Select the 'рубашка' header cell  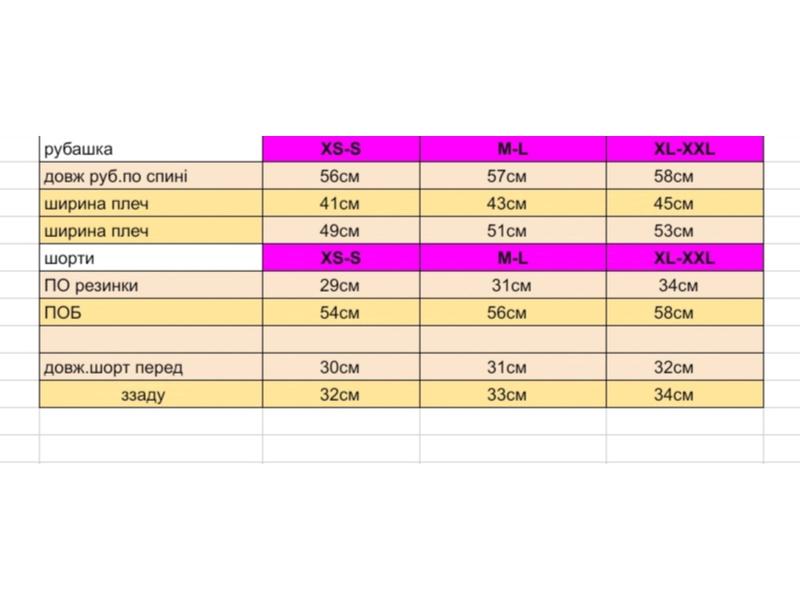coord(151,149)
